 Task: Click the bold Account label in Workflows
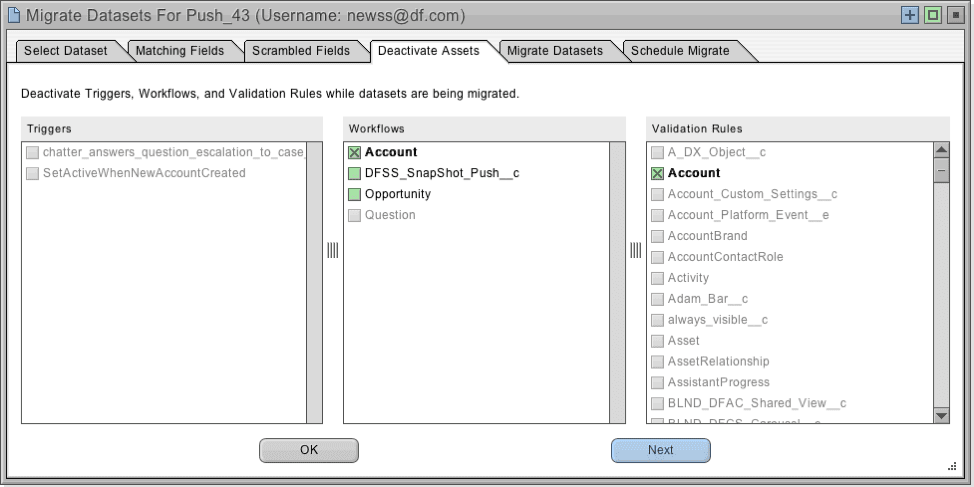tap(391, 152)
